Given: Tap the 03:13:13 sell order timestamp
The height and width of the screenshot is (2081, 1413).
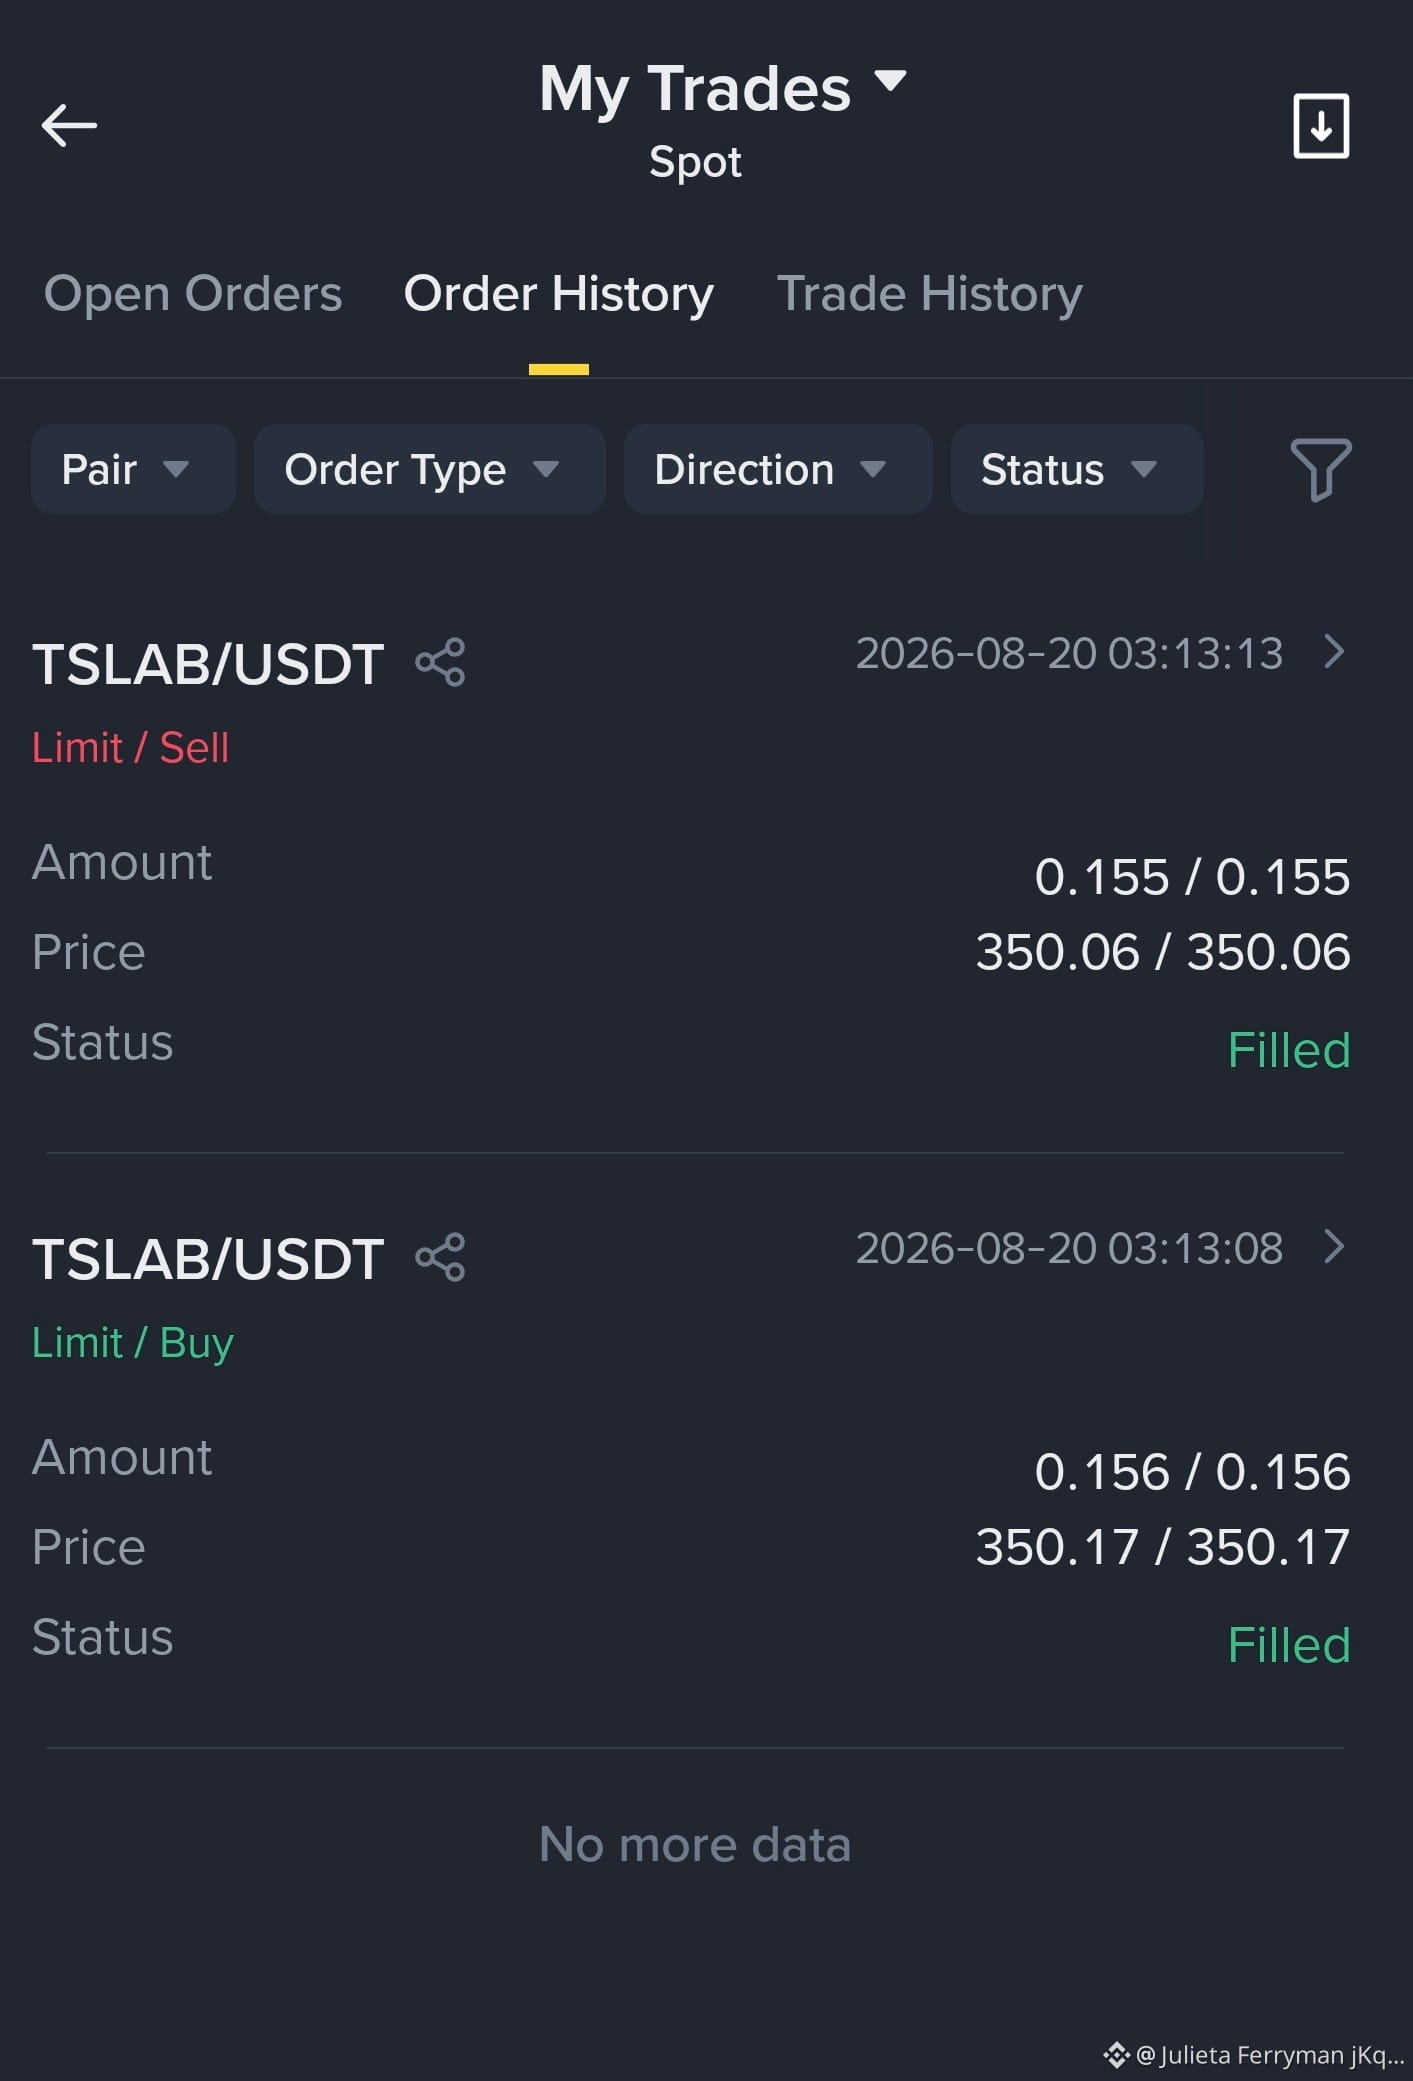Looking at the screenshot, I should 1069,653.
